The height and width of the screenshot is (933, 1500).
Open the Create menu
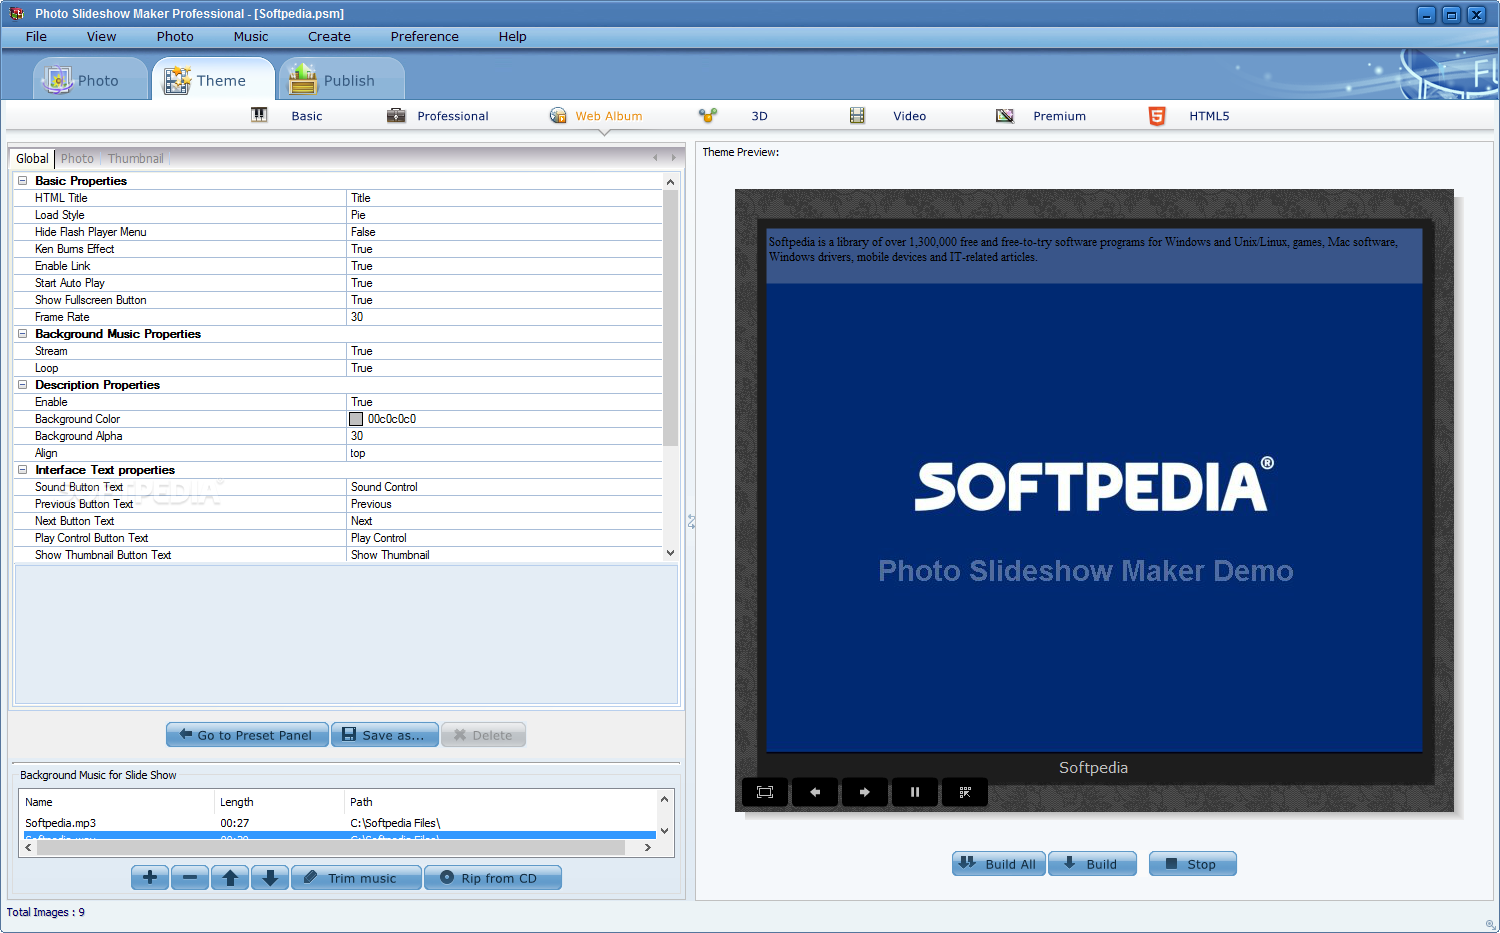tap(329, 36)
